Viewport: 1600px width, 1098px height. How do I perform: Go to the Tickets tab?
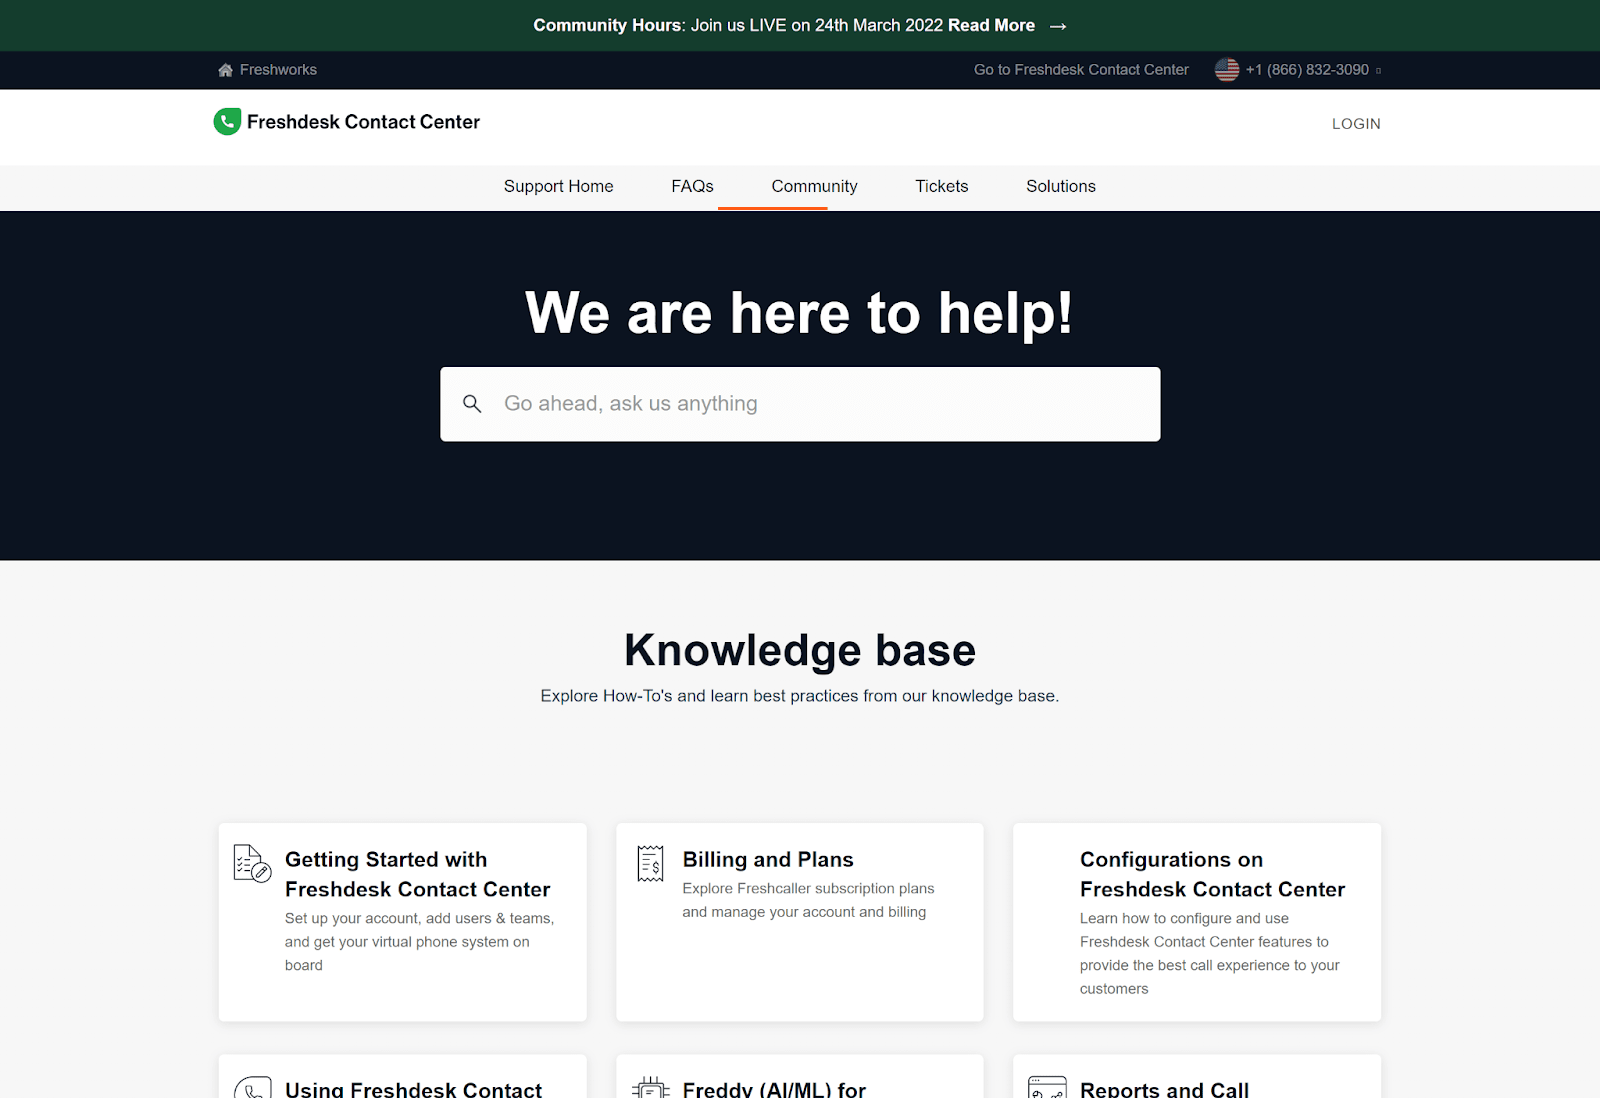[941, 186]
